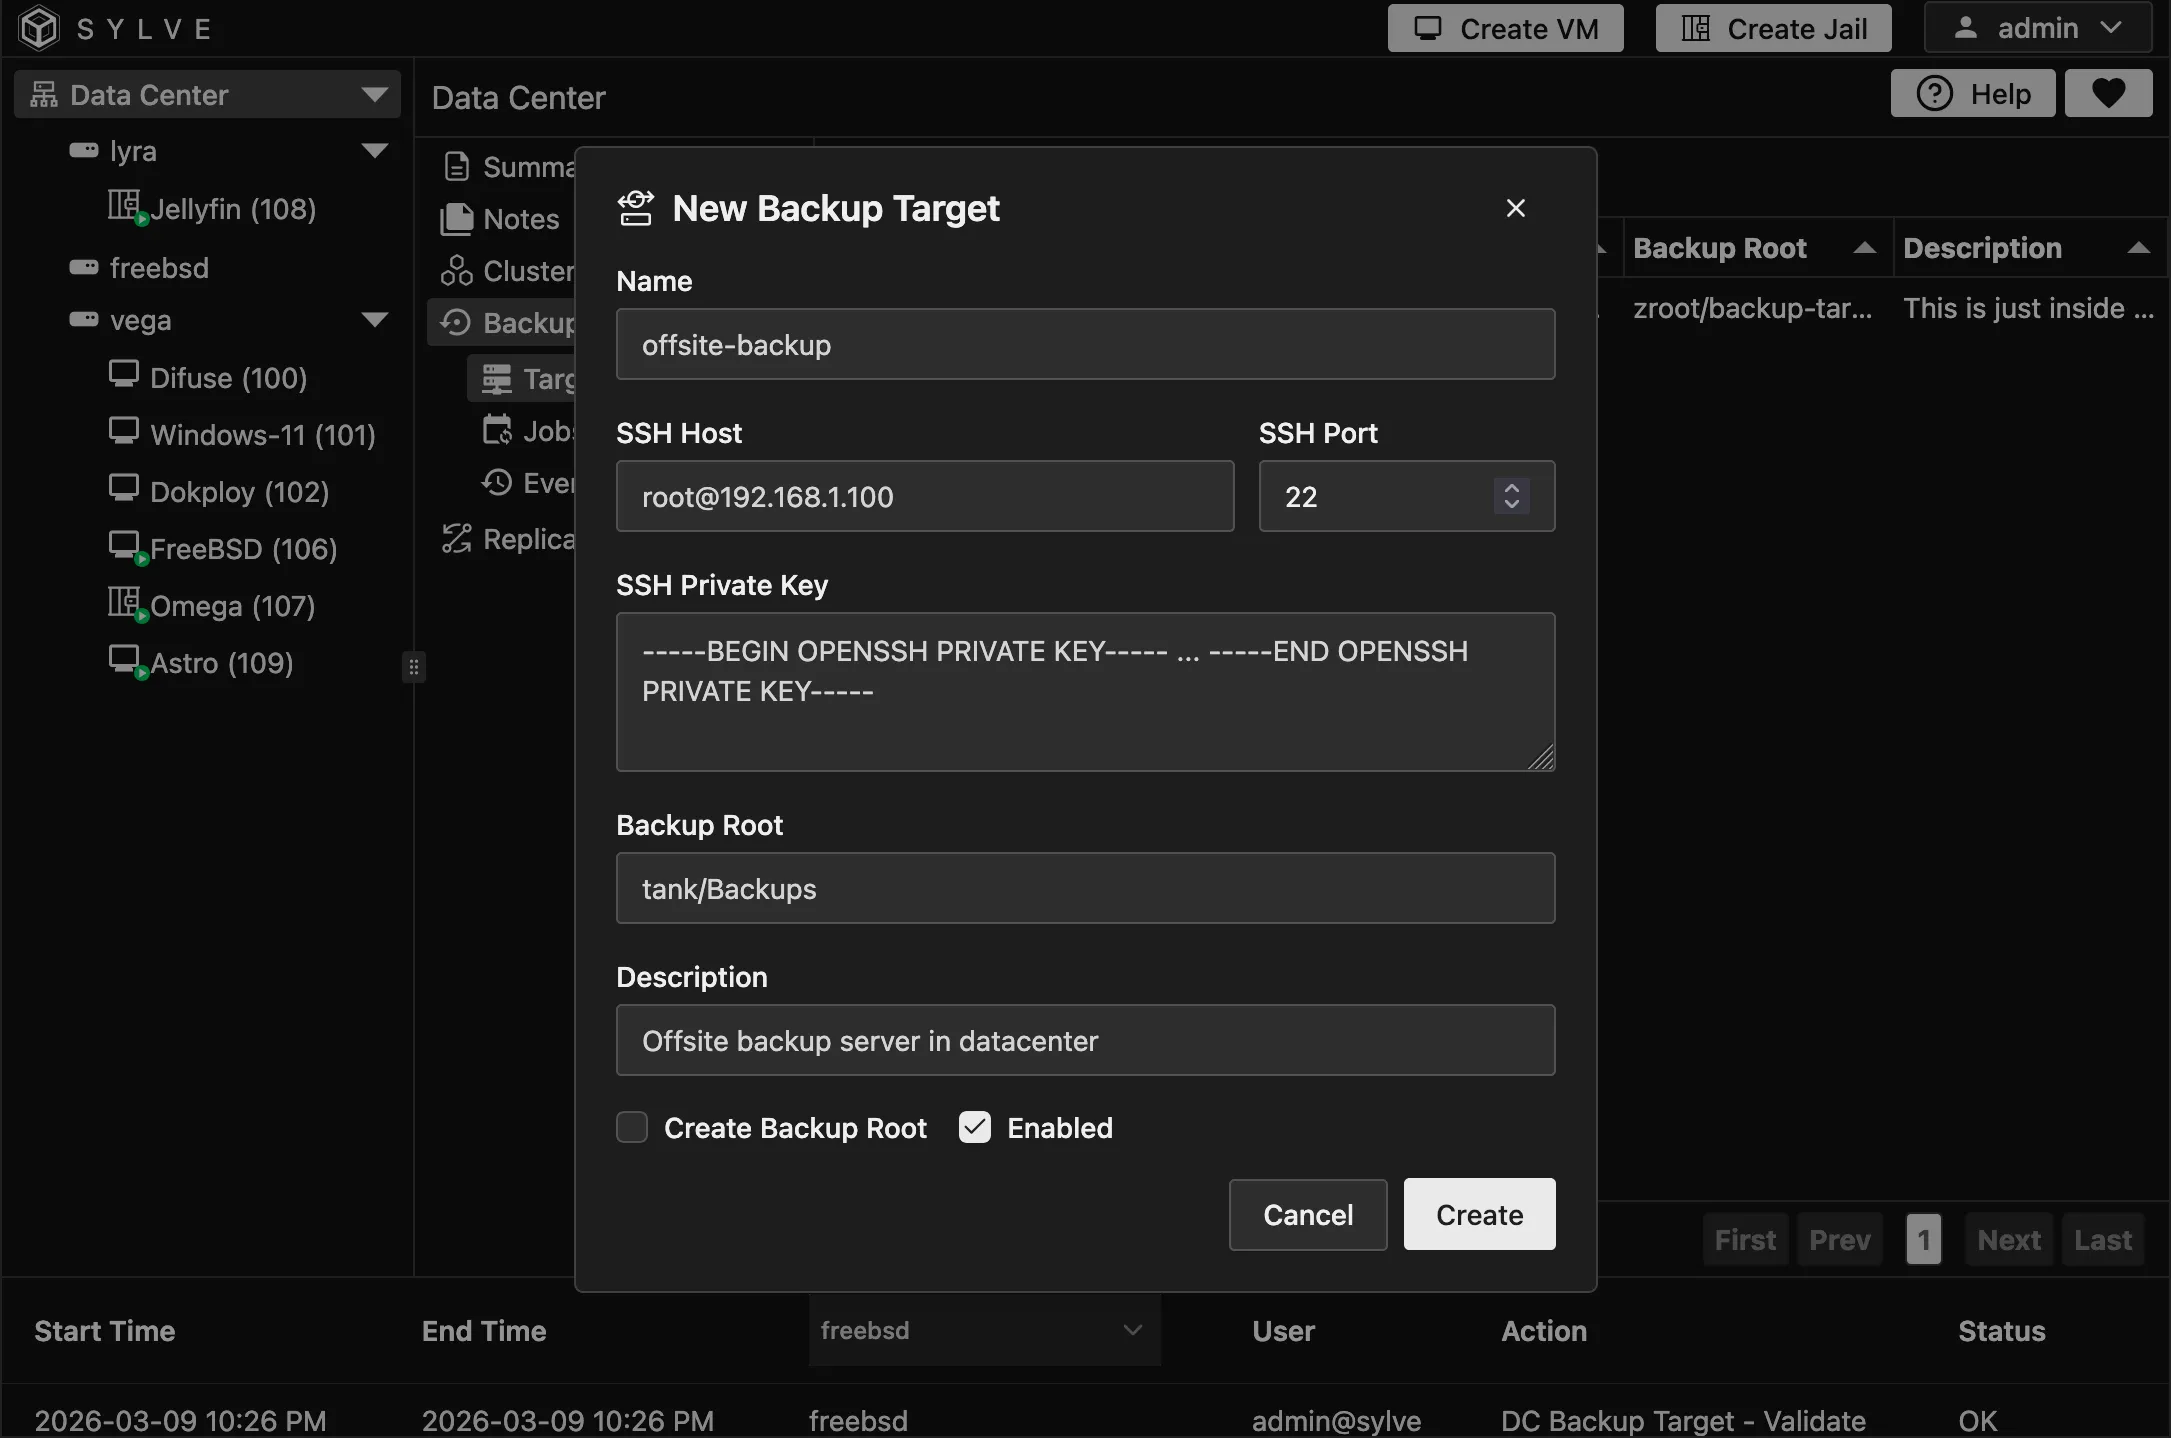Open the freebsd filter dropdown below the dialog
The height and width of the screenshot is (1438, 2172).
[983, 1330]
